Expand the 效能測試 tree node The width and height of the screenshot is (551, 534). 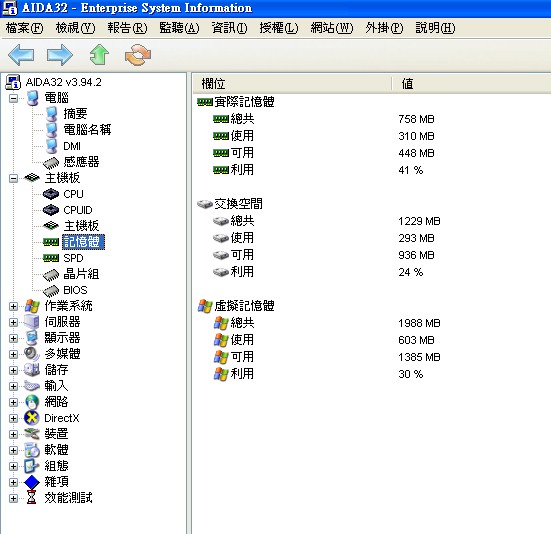(13, 498)
